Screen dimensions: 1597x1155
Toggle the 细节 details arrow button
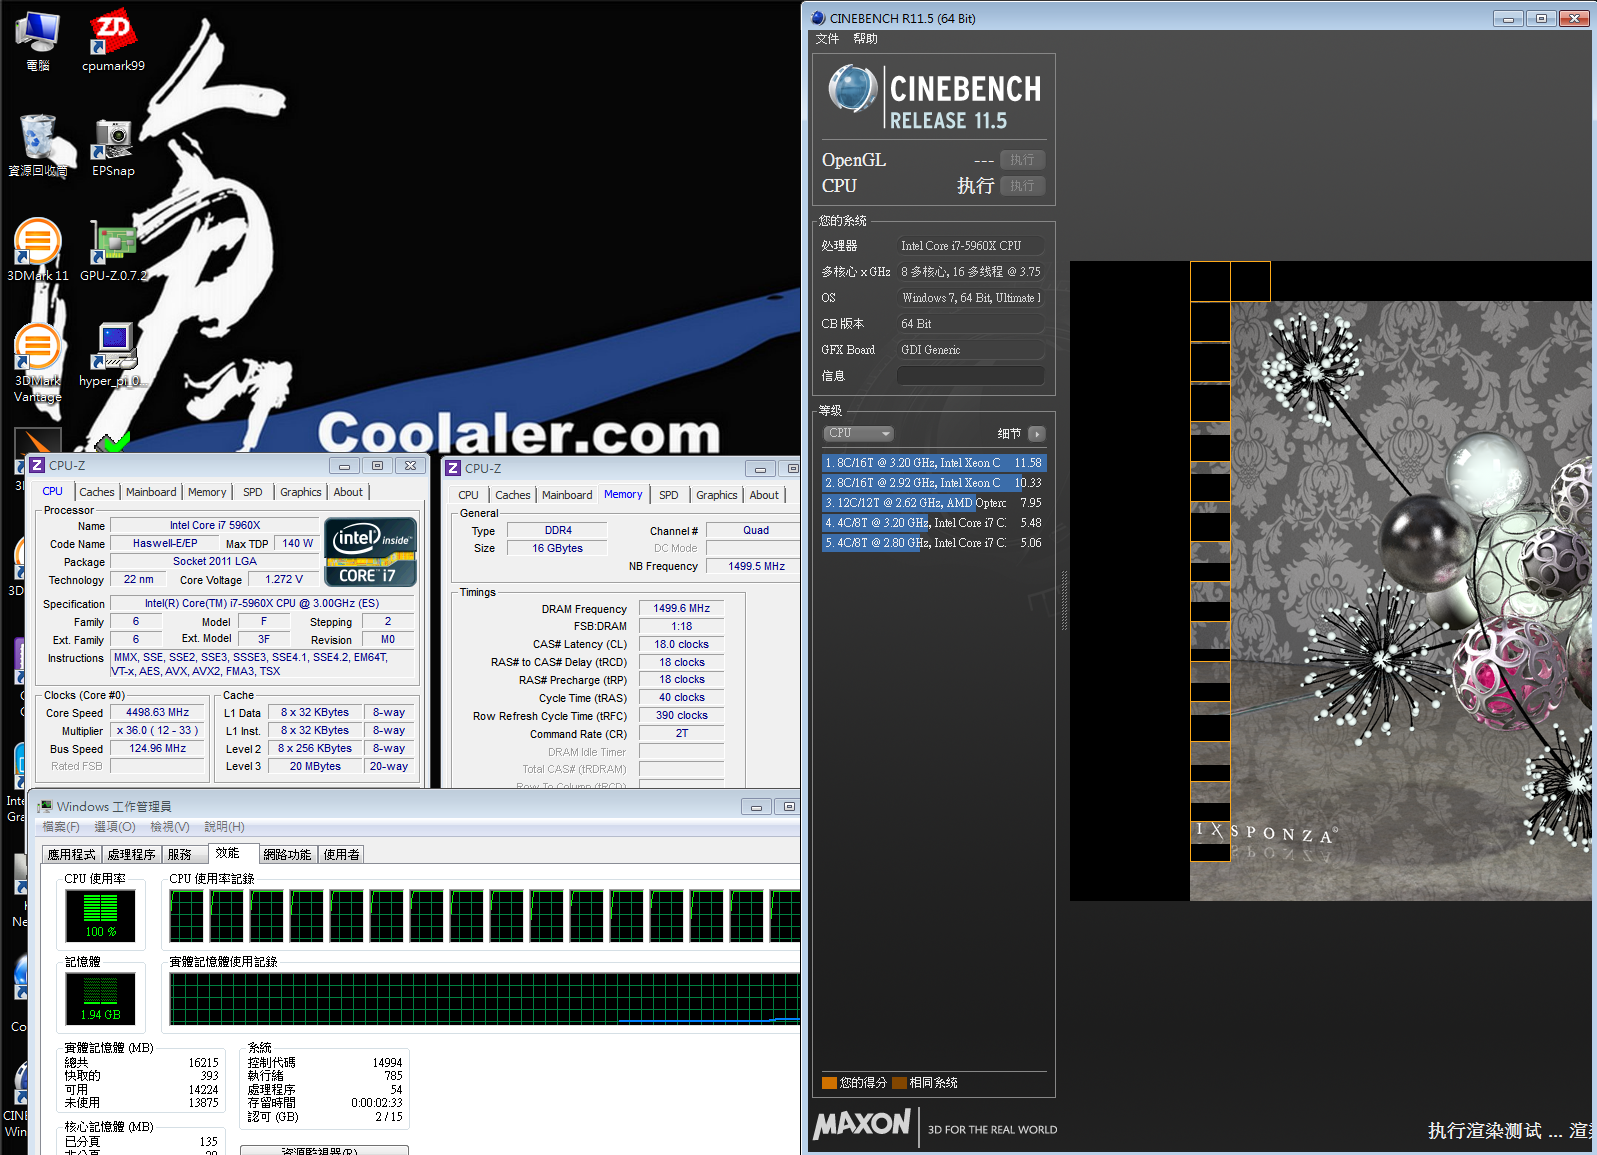[1037, 433]
